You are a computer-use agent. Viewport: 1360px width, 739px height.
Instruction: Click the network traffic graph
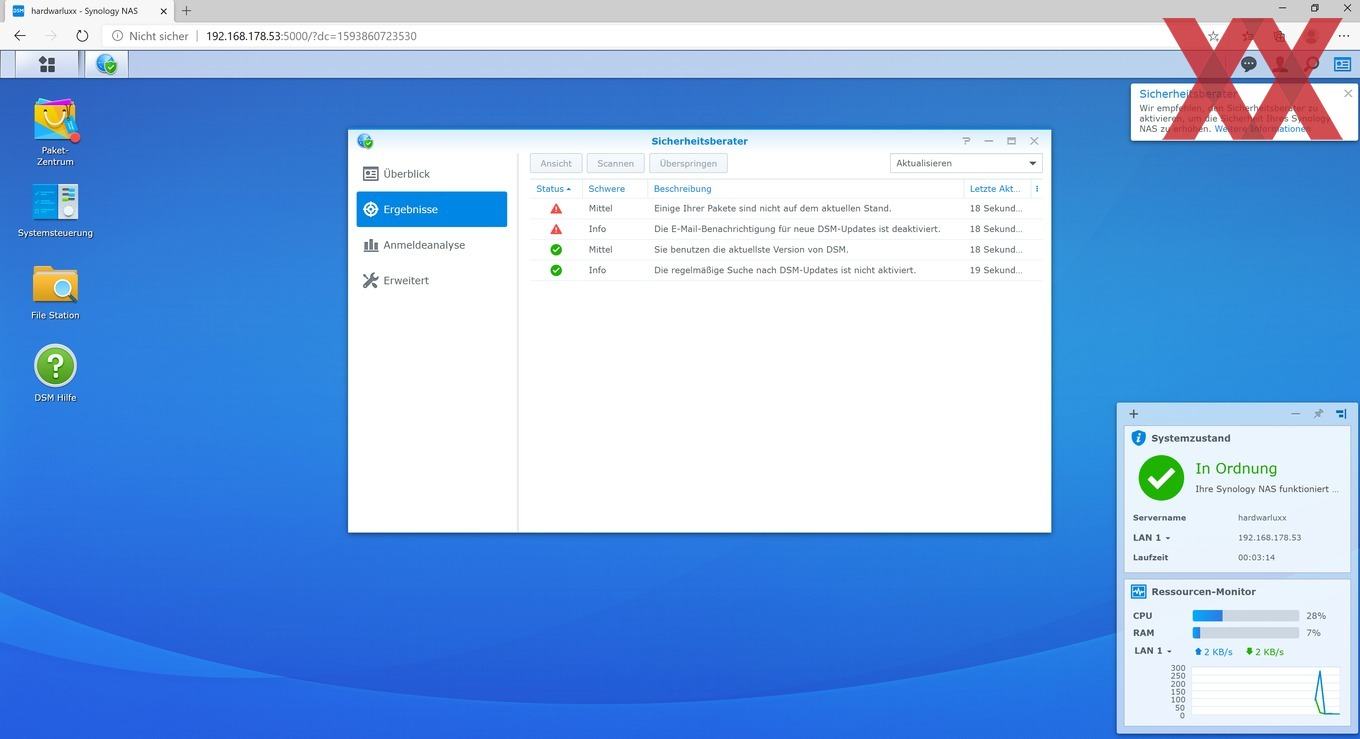(x=1265, y=691)
